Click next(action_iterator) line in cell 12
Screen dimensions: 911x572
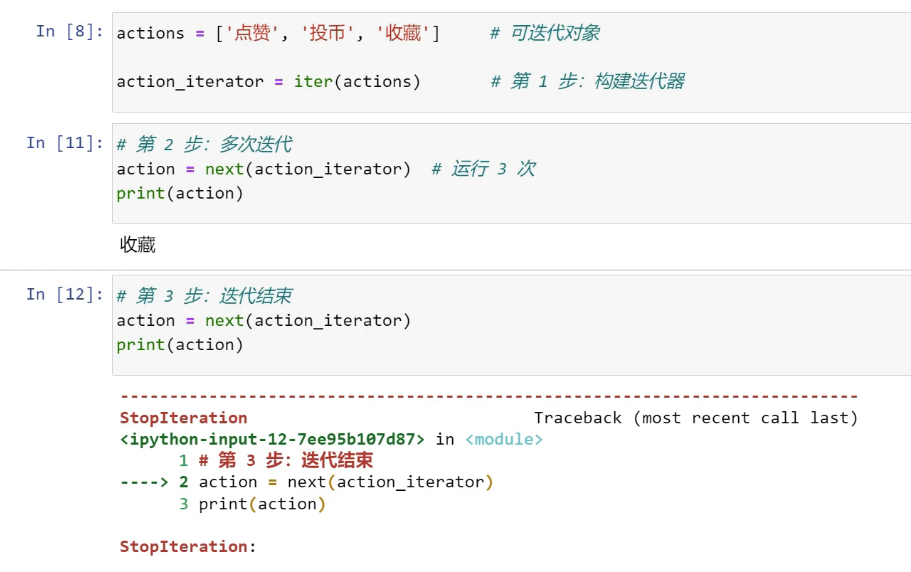pos(264,321)
